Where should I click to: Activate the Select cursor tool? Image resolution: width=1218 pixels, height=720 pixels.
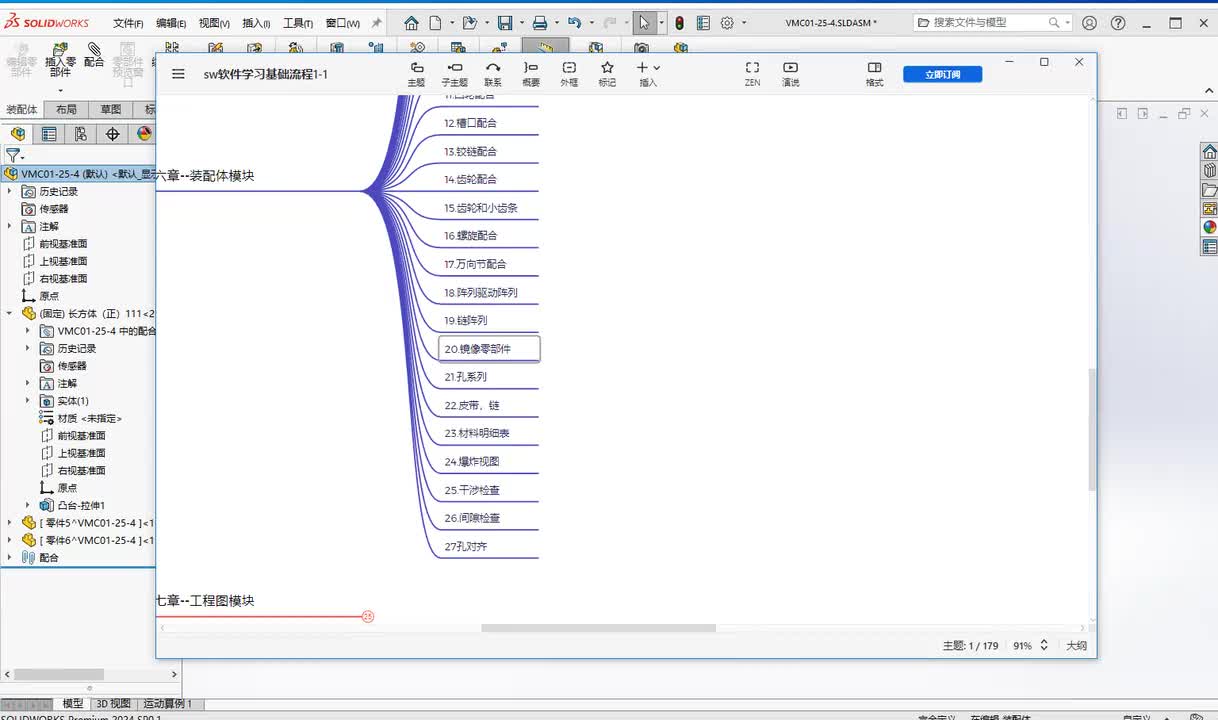(645, 23)
